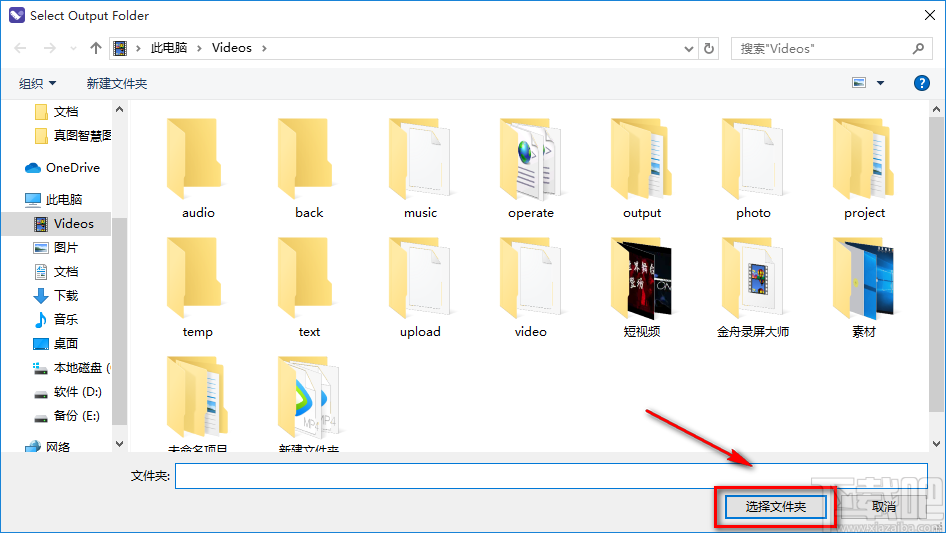
Task: Select 网络 in navigation pane
Action: click(48, 447)
